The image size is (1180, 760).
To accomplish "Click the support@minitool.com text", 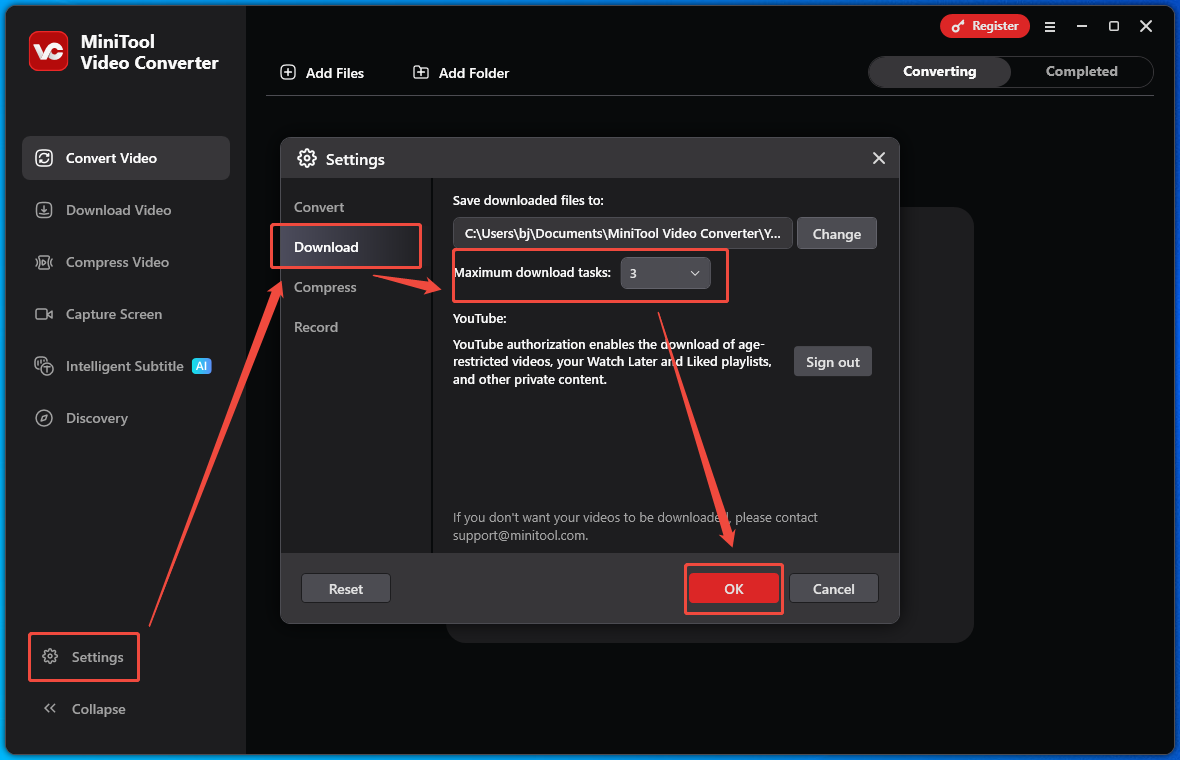I will [519, 536].
